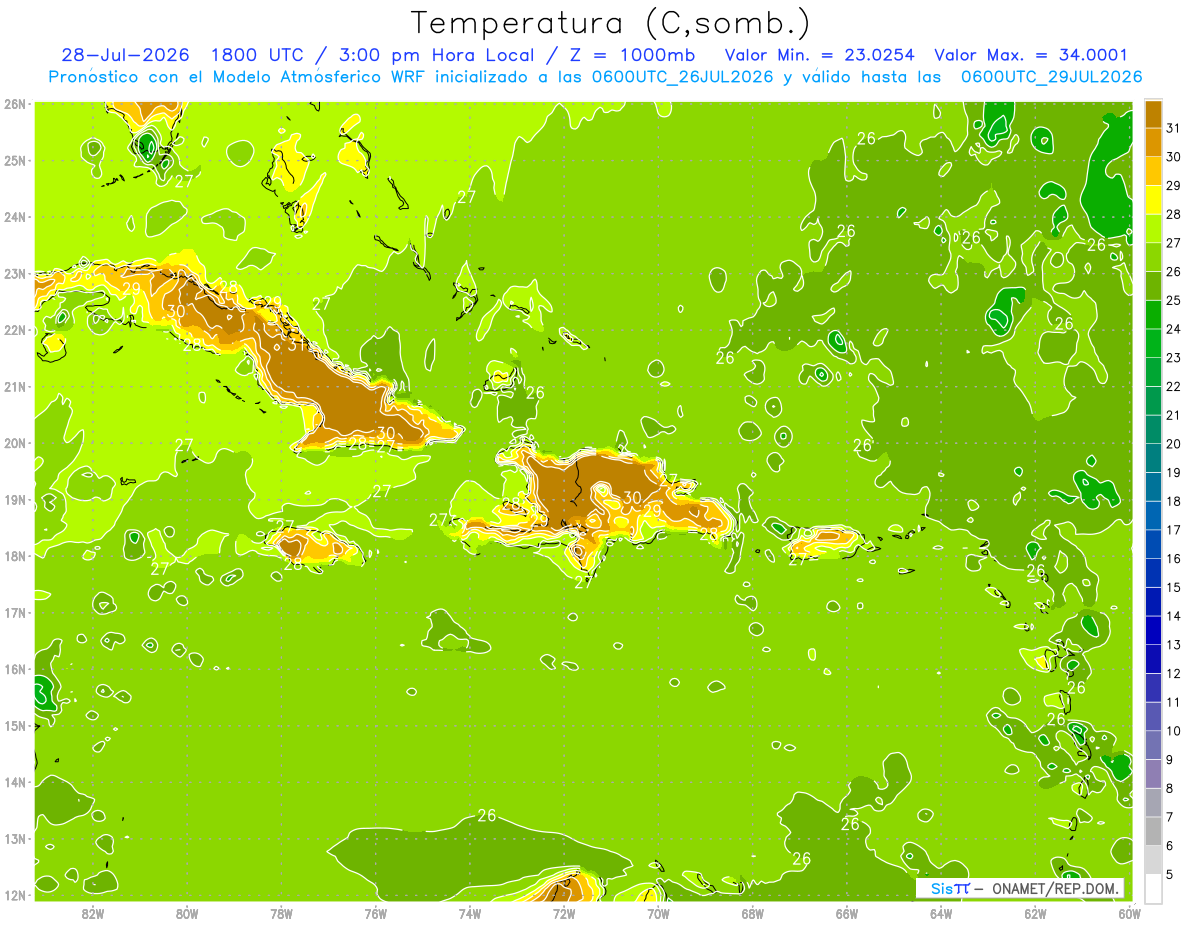Click the "15N" latitude axis label

pos(14,725)
